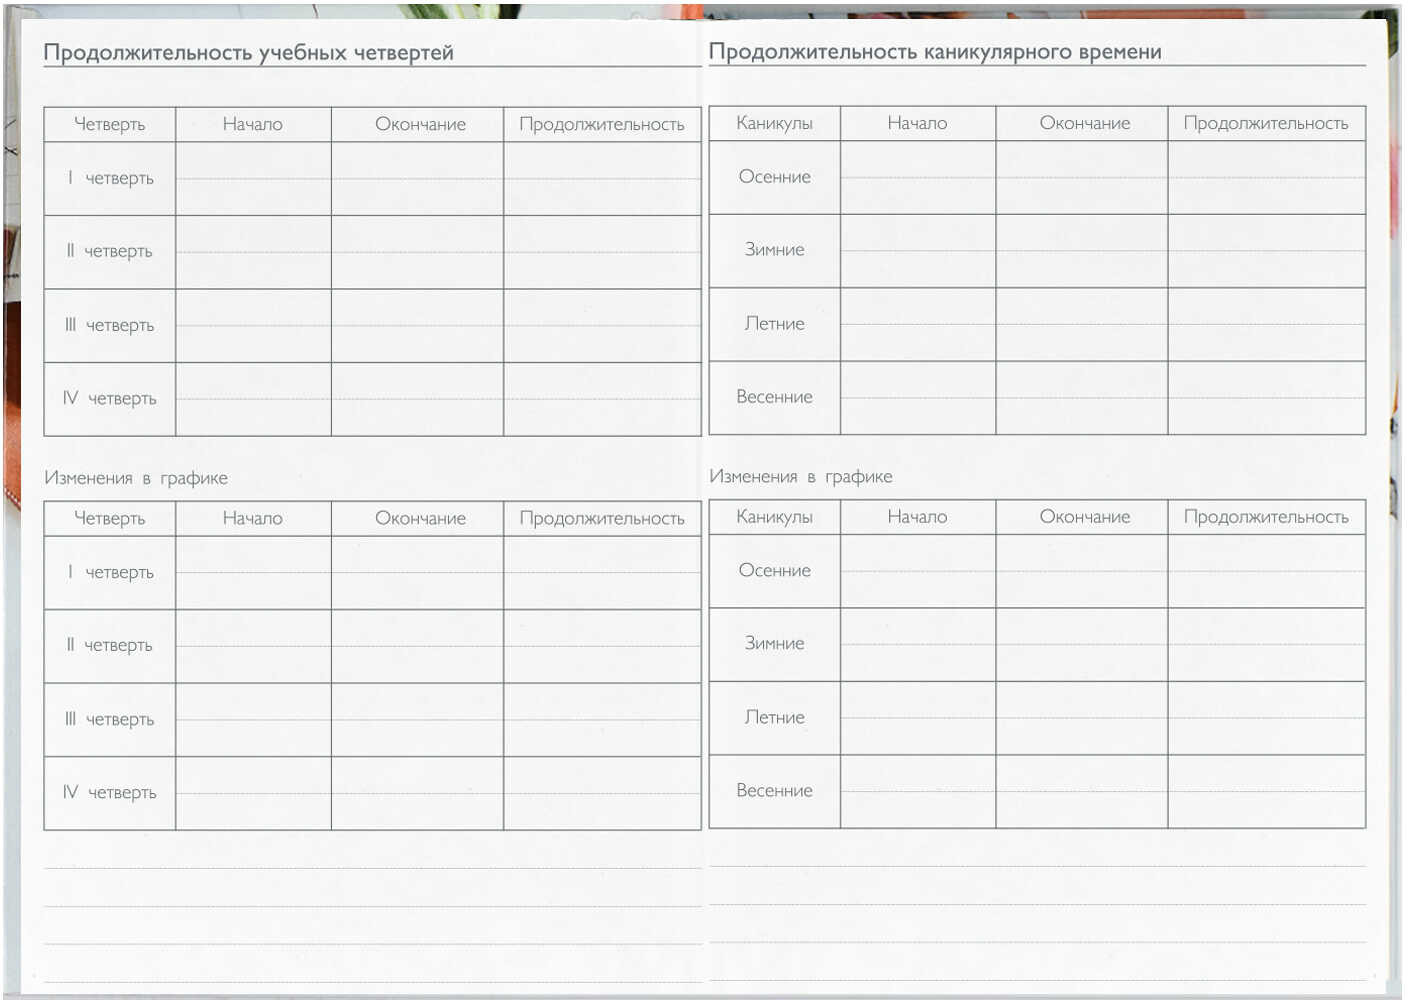Select Начало cell for I четверть in top table

pyautogui.click(x=253, y=178)
